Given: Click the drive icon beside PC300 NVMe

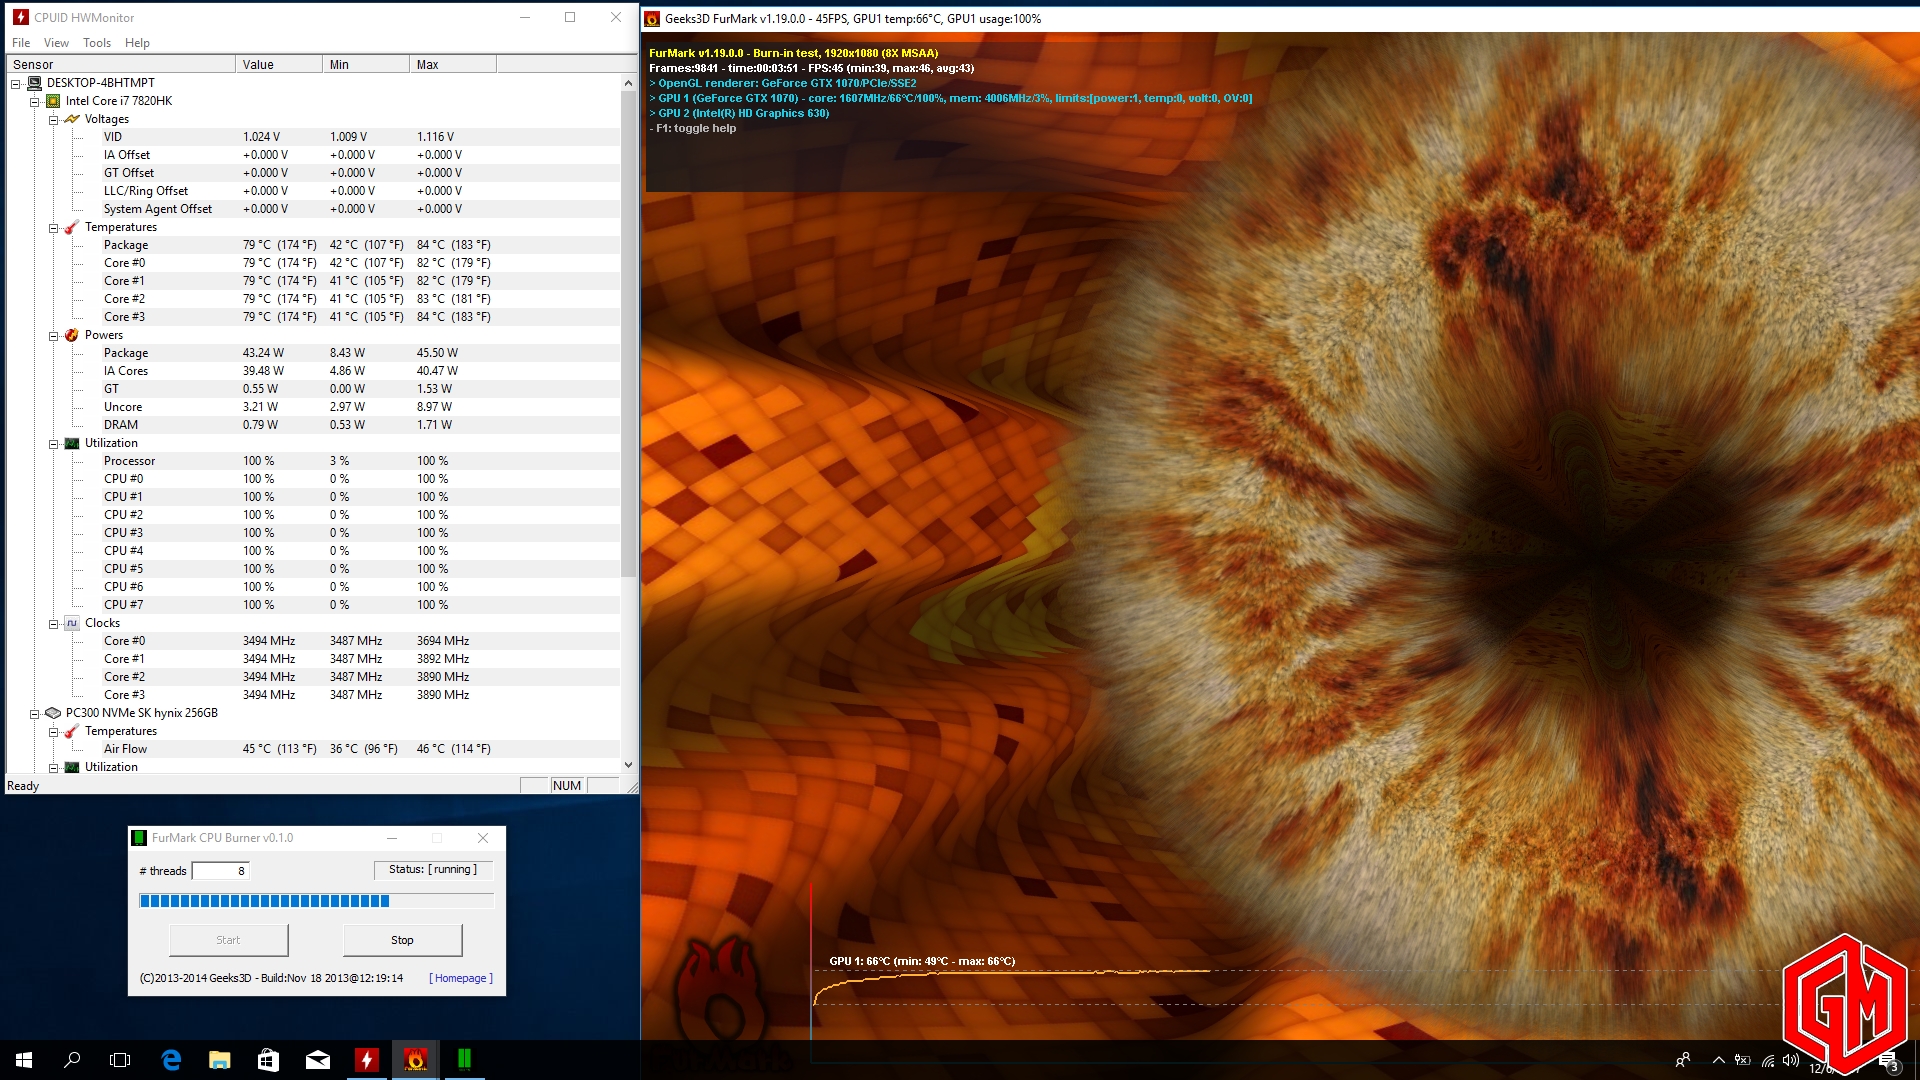Looking at the screenshot, I should tap(53, 713).
